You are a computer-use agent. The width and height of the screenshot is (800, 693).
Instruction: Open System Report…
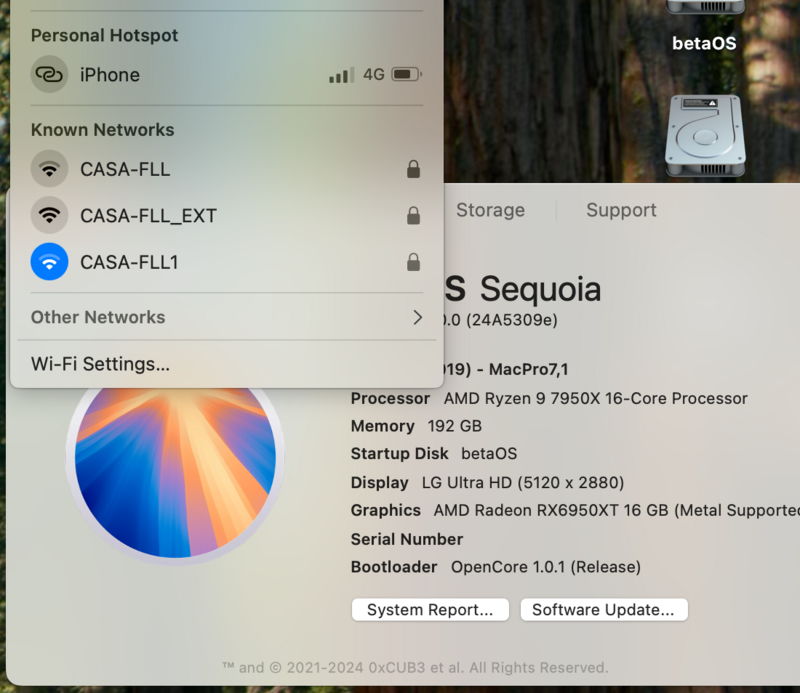click(430, 610)
